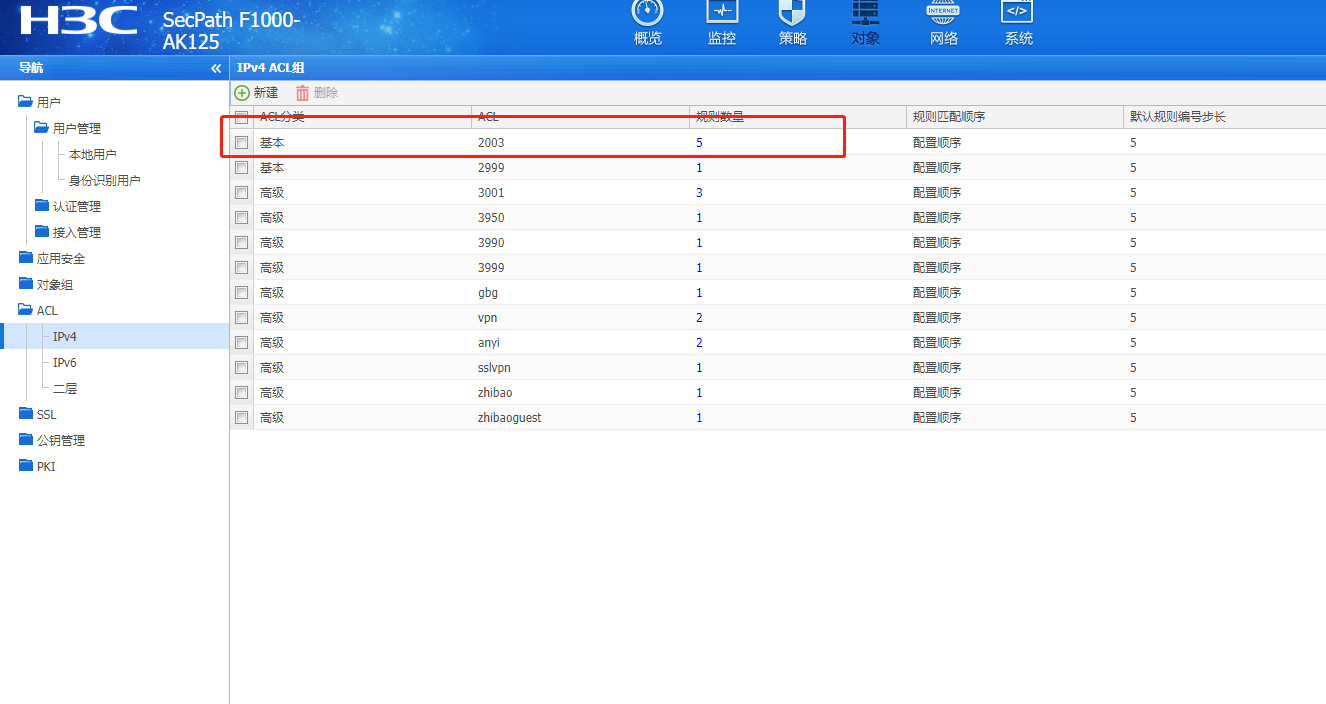This screenshot has height=704, width=1326.
Task: Check the box for ACL 3999
Action: [x=241, y=268]
